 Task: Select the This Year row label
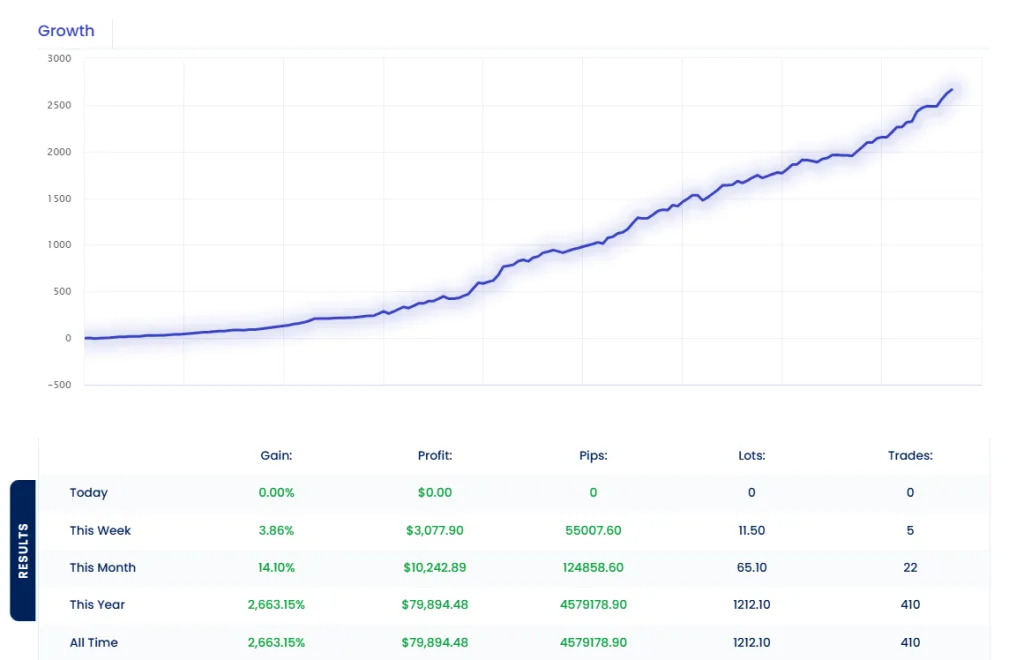click(x=98, y=604)
